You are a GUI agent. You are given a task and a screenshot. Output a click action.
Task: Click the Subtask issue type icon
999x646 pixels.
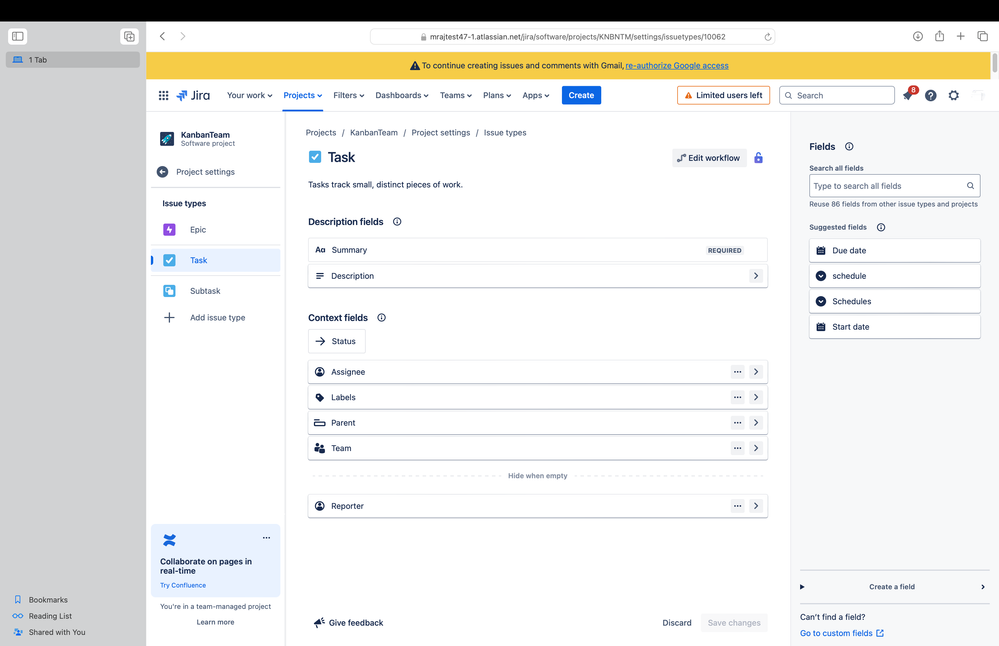pos(169,291)
